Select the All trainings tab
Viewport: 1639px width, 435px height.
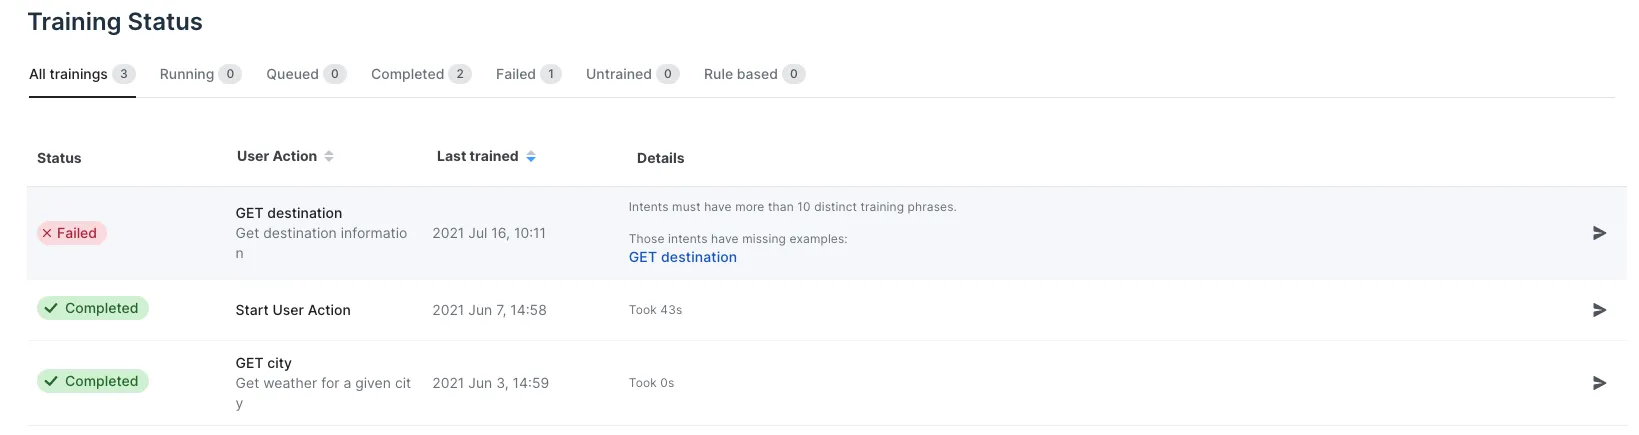(x=82, y=74)
